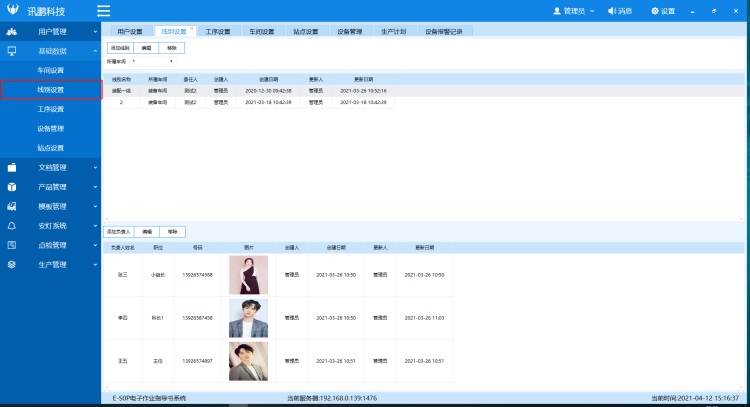Image resolution: width=750 pixels, height=407 pixels.
Task: Click the 生产管理 layers icon
Action: click(x=12, y=265)
